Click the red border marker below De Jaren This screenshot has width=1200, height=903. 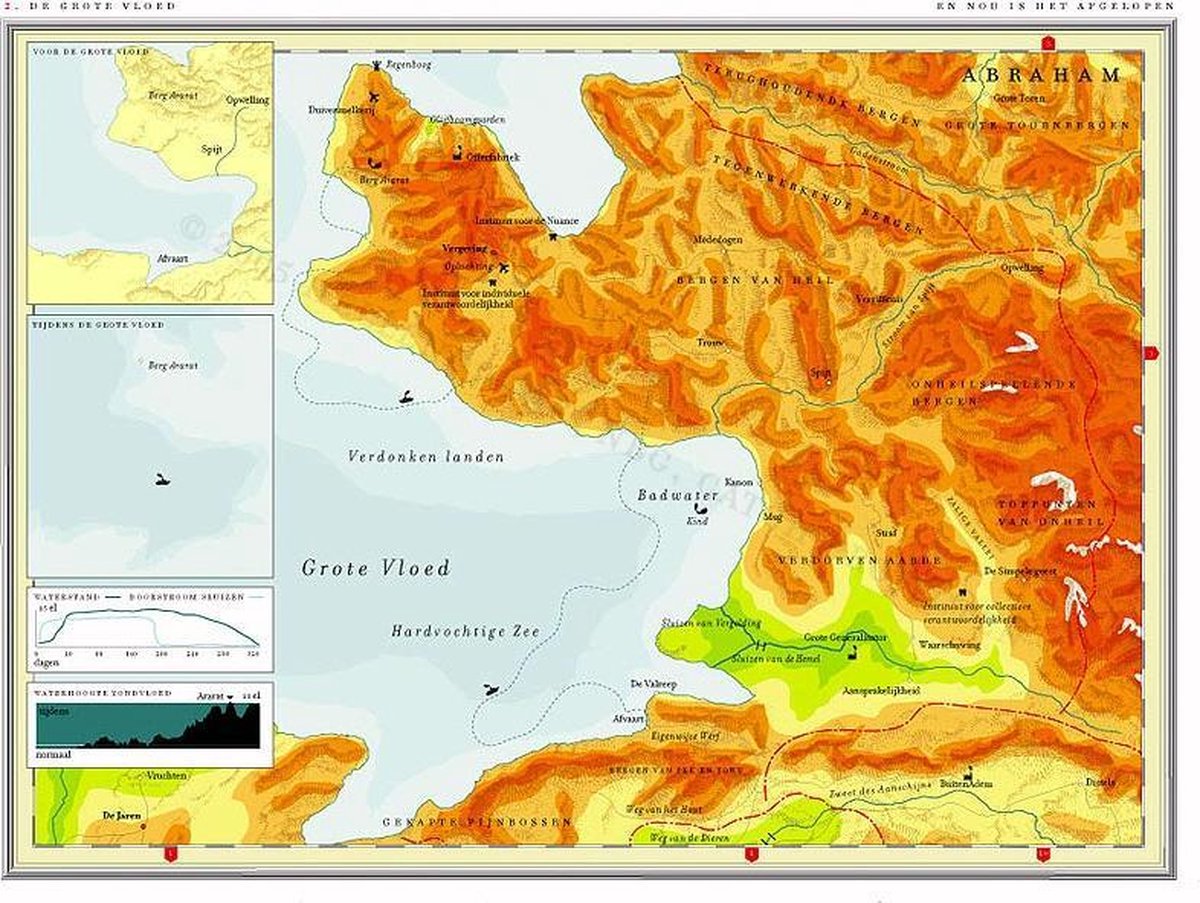pos(170,853)
